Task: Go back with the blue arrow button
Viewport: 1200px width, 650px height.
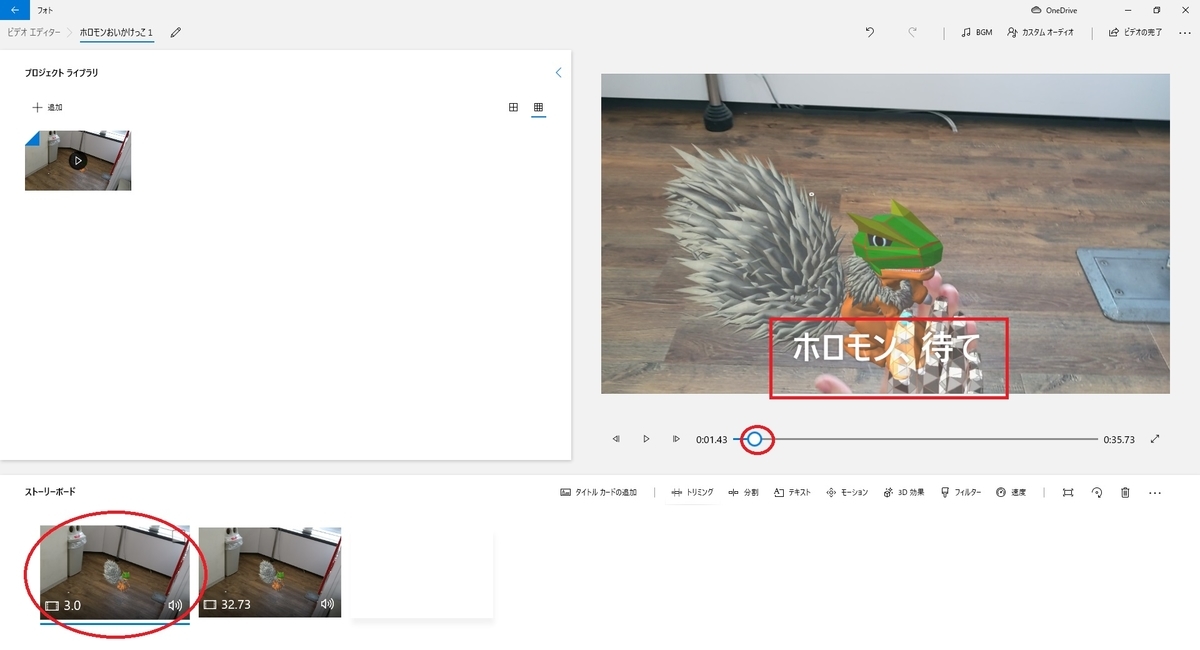Action: tap(14, 10)
